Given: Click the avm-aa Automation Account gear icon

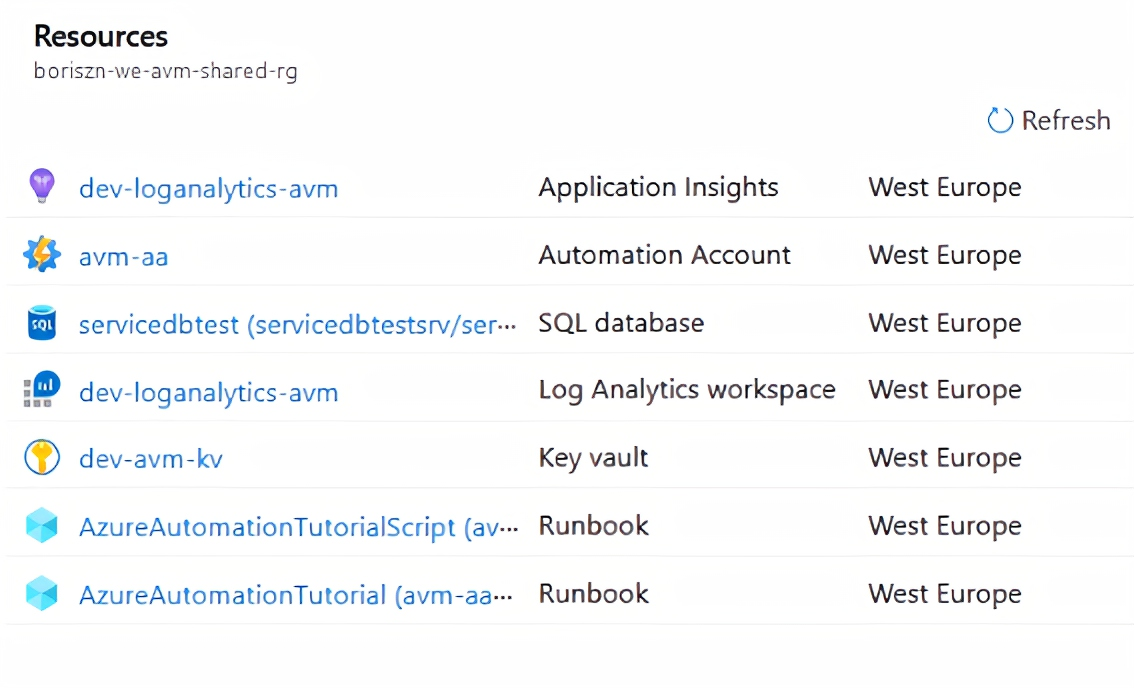Looking at the screenshot, I should 41,255.
